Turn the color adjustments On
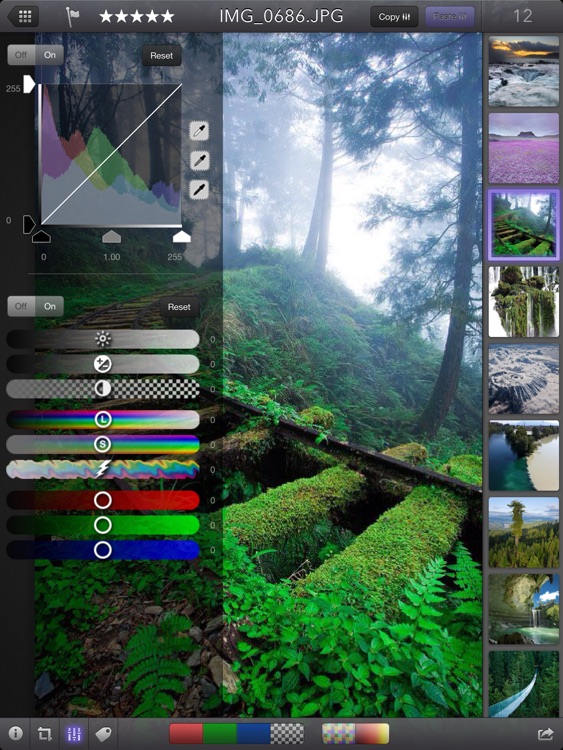The image size is (563, 750). click(50, 306)
